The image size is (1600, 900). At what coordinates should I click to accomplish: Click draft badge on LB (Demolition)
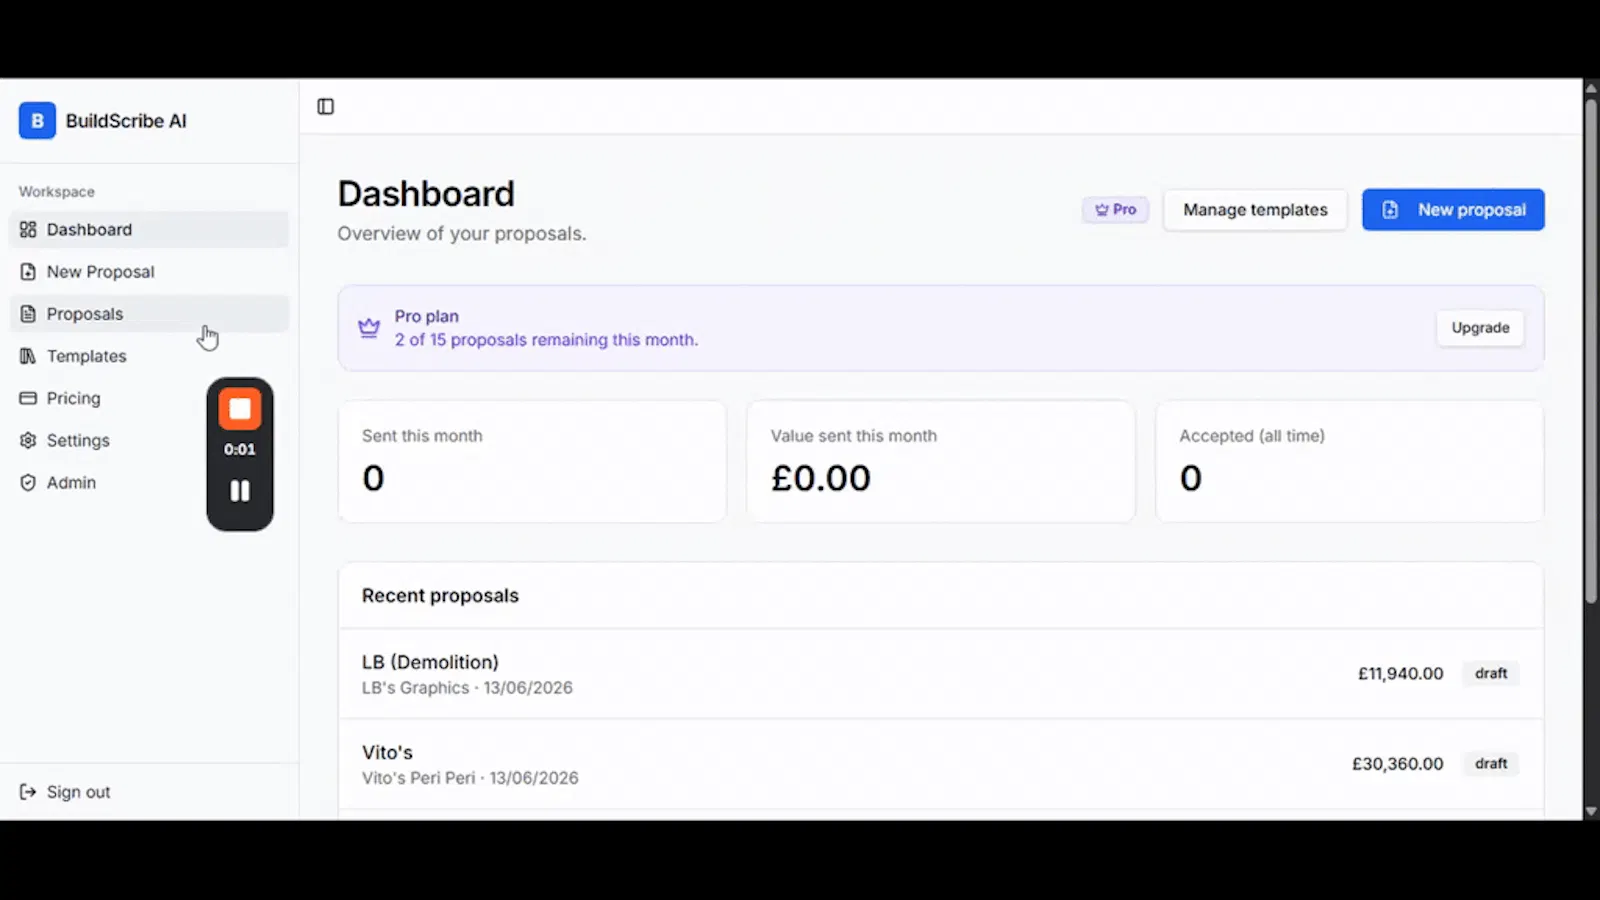tap(1491, 674)
